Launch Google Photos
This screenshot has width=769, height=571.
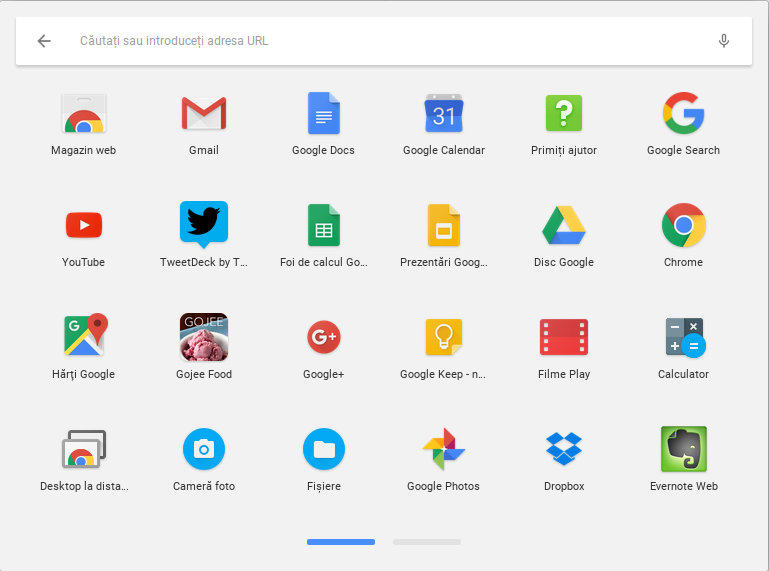point(444,449)
